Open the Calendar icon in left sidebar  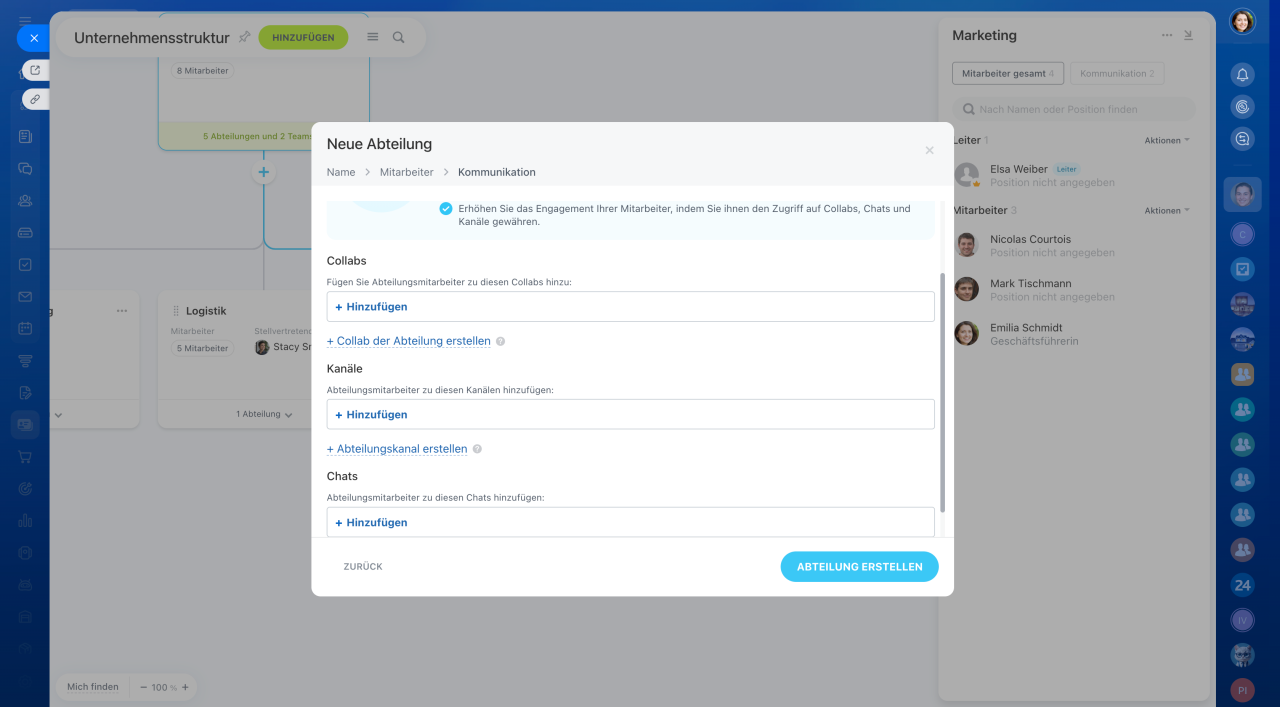pyautogui.click(x=25, y=328)
